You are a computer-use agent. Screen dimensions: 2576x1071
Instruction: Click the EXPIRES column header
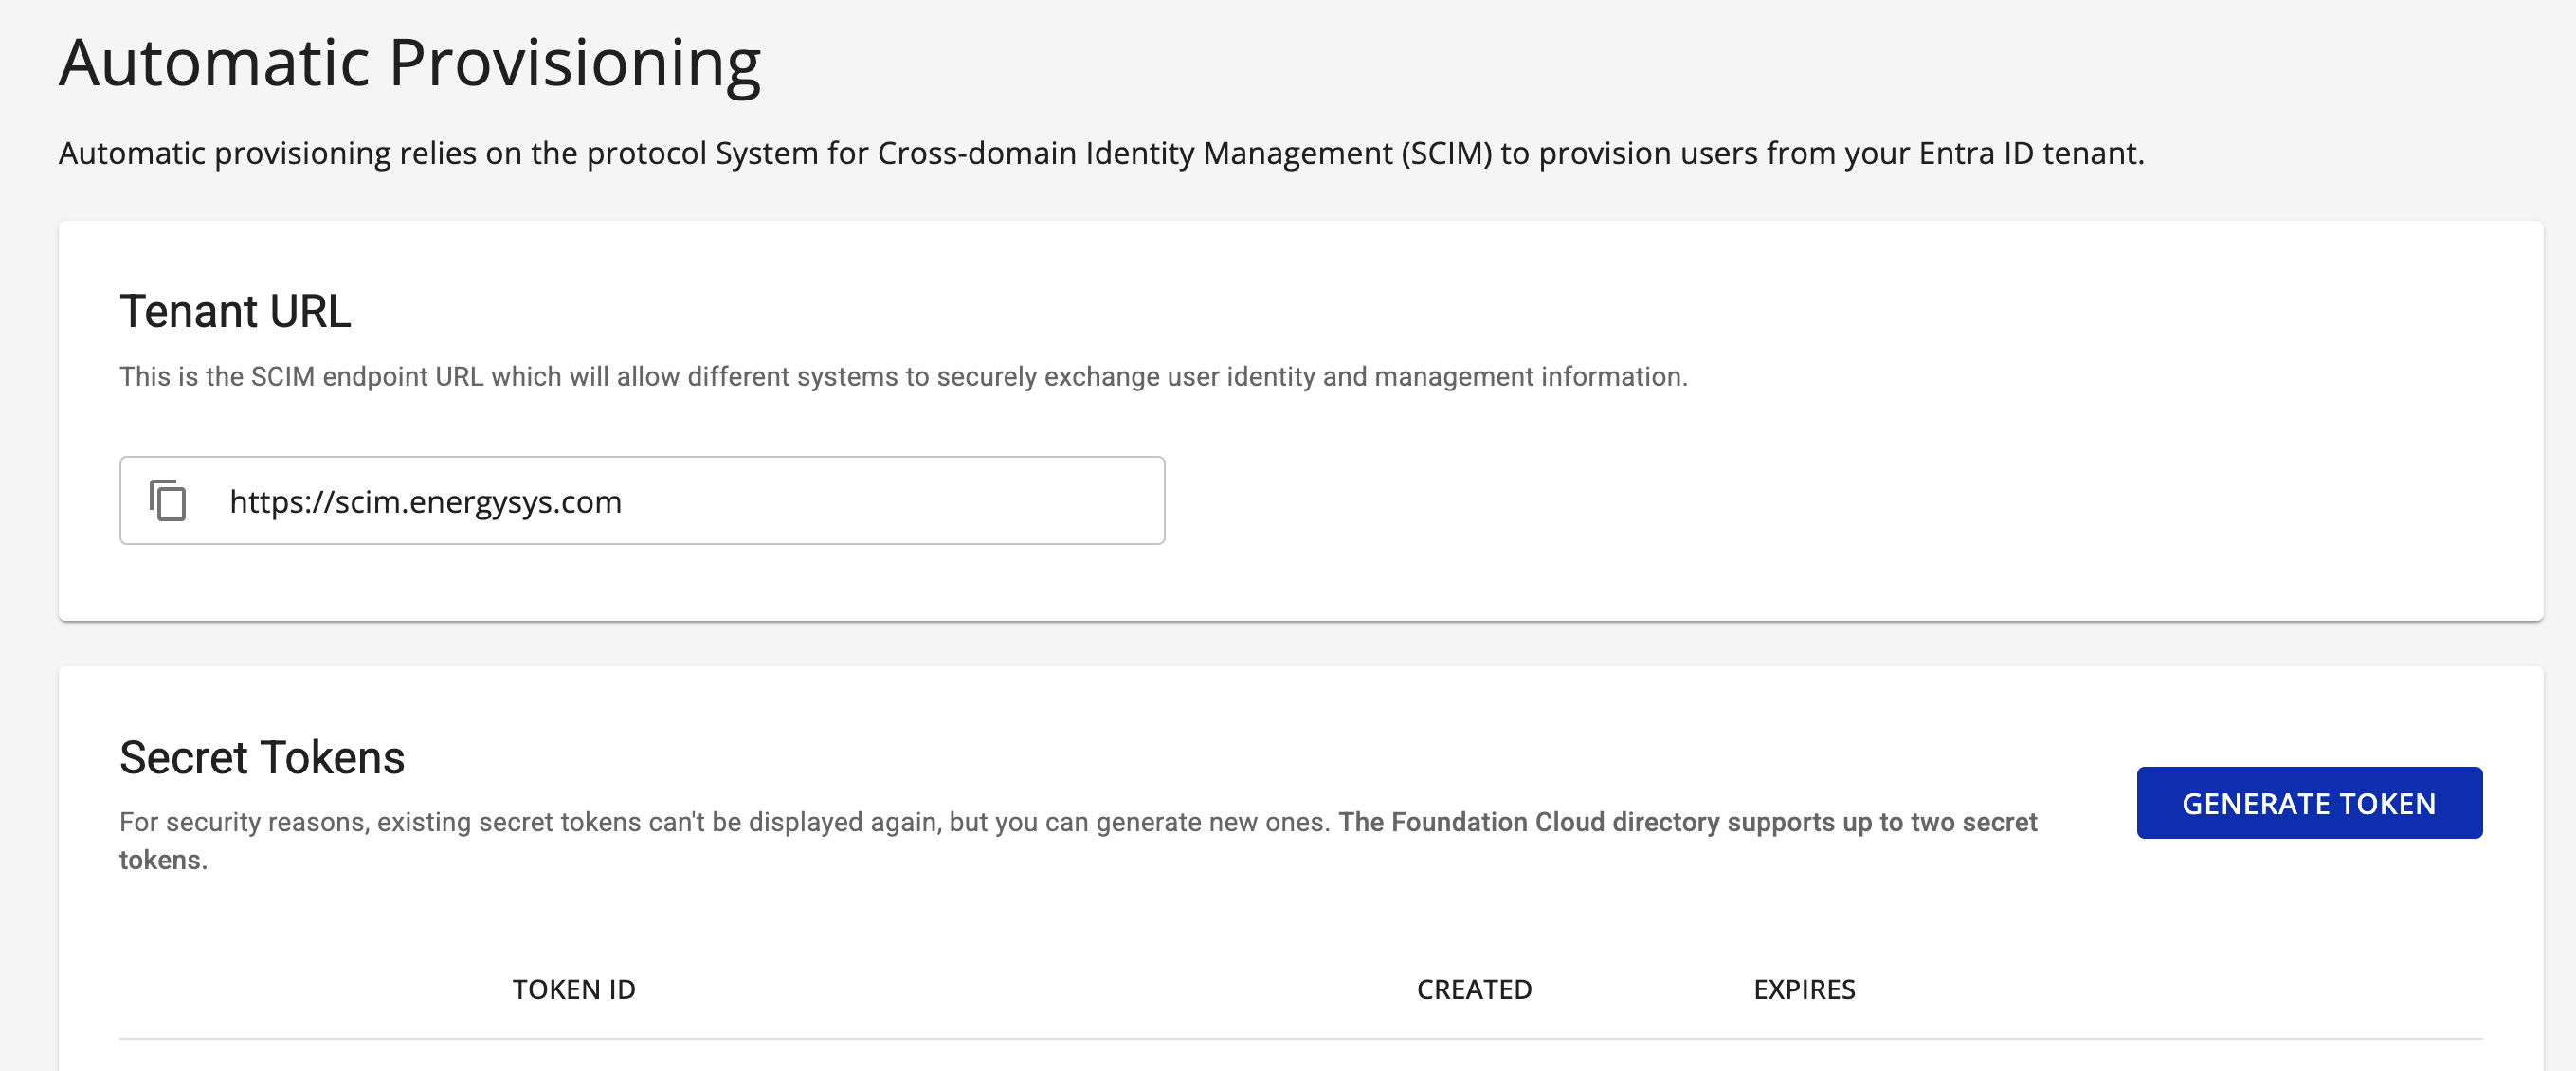tap(1803, 989)
